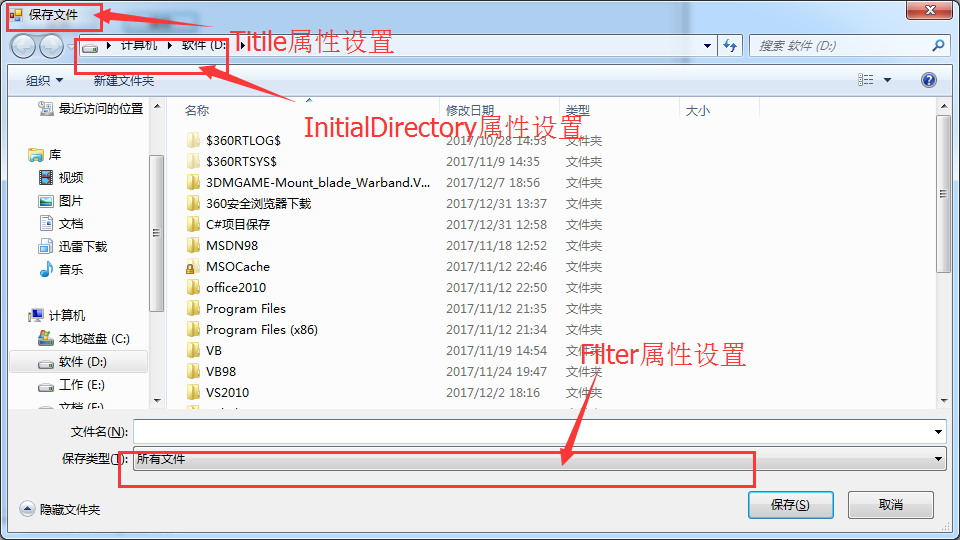Expand the view options dropdown arrow
960x540 pixels.
pyautogui.click(x=887, y=80)
